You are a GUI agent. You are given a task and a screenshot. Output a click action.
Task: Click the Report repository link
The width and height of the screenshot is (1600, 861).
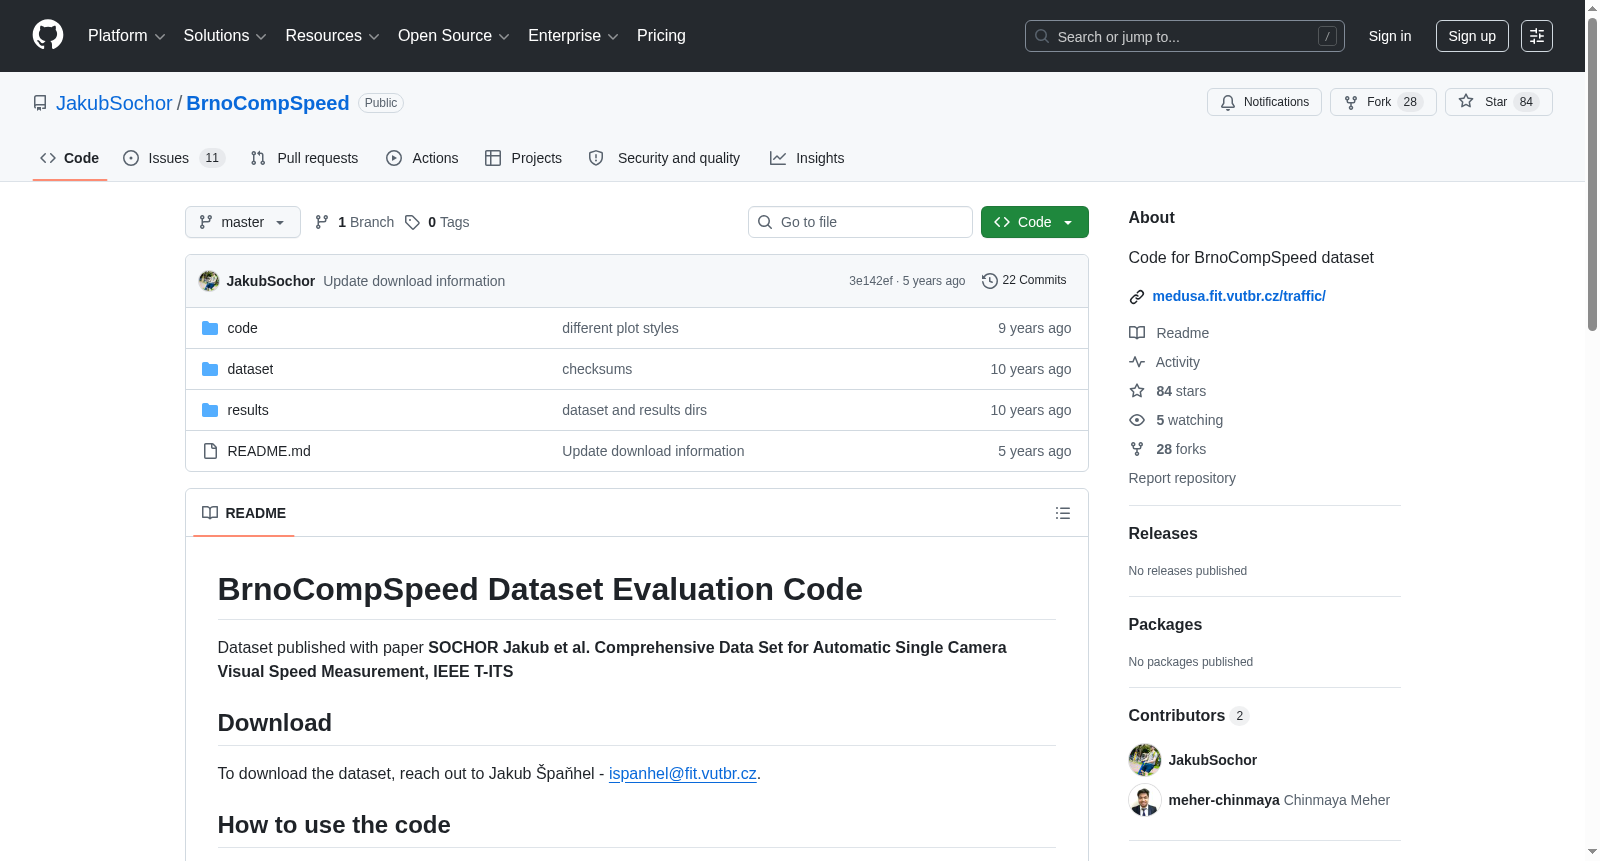click(x=1182, y=478)
